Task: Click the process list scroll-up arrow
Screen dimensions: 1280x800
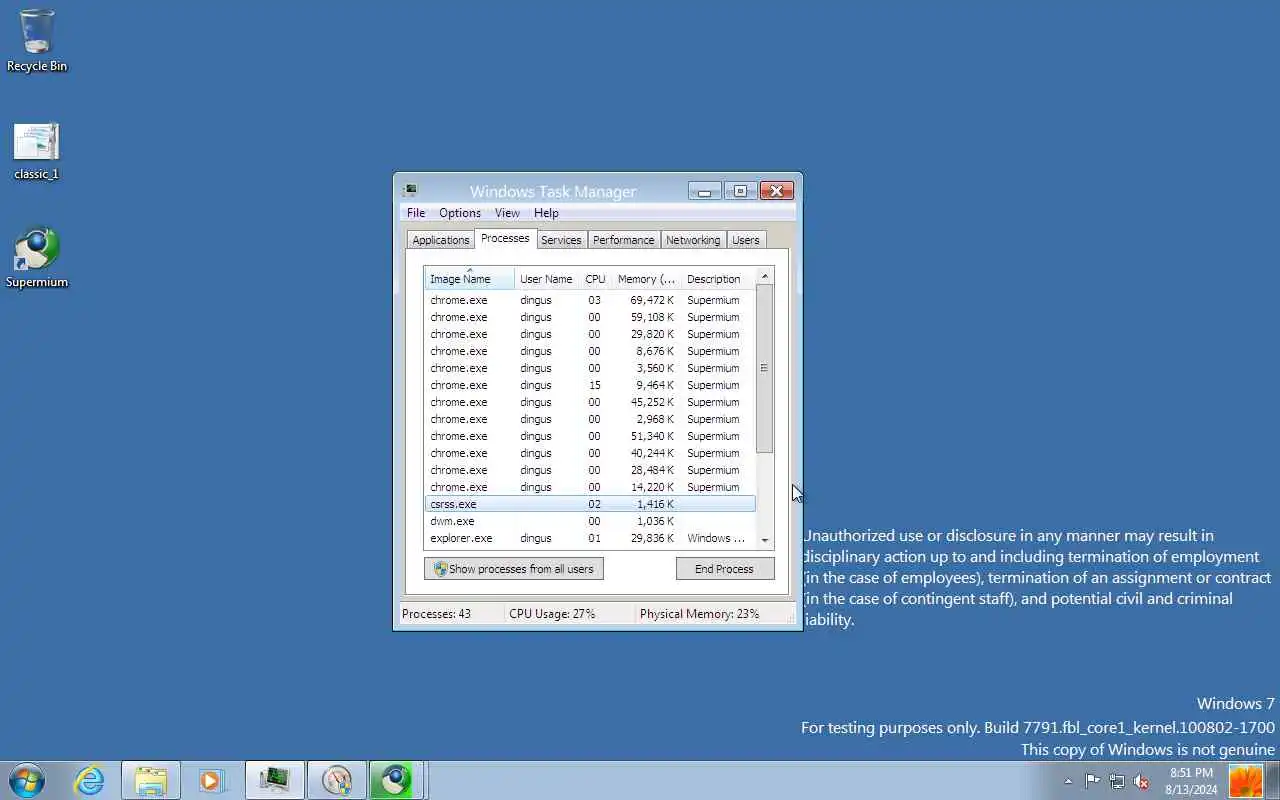Action: coord(765,276)
